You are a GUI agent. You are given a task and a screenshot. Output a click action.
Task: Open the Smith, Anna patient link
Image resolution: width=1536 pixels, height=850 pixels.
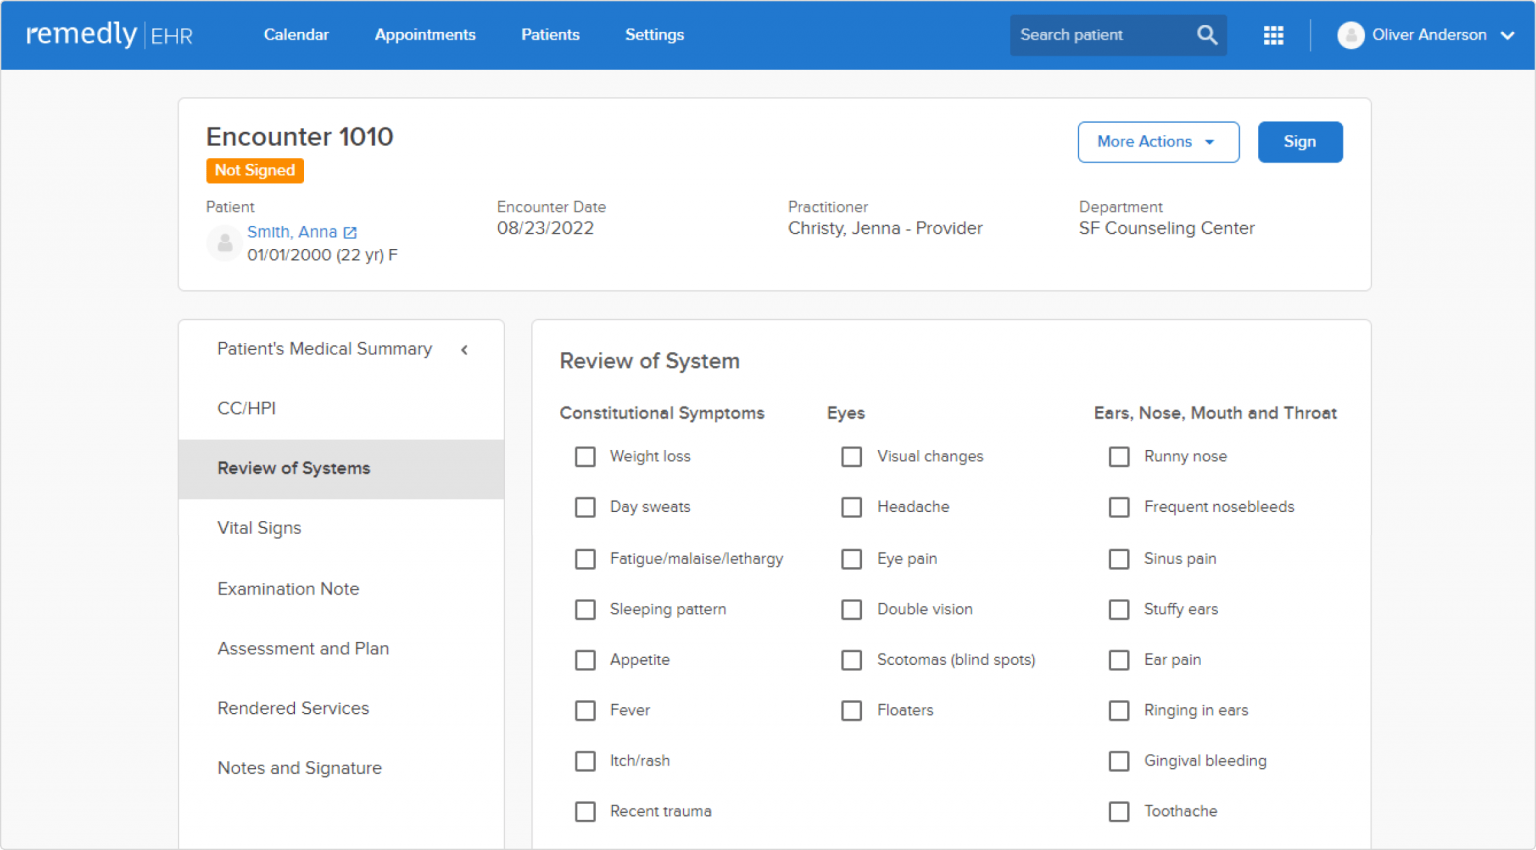coord(292,232)
